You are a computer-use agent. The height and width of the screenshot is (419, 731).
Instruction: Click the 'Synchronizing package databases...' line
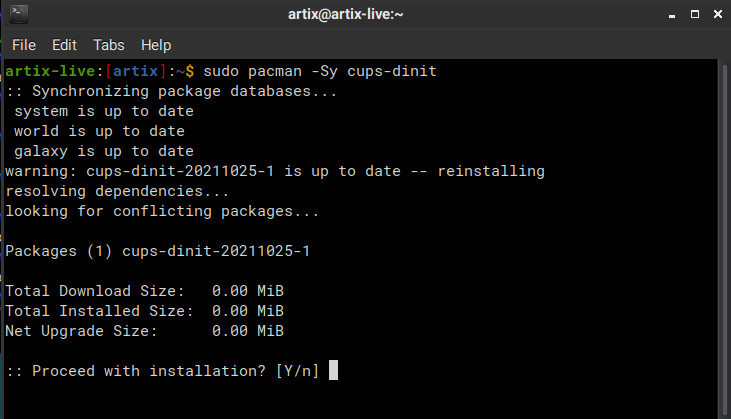coord(172,92)
